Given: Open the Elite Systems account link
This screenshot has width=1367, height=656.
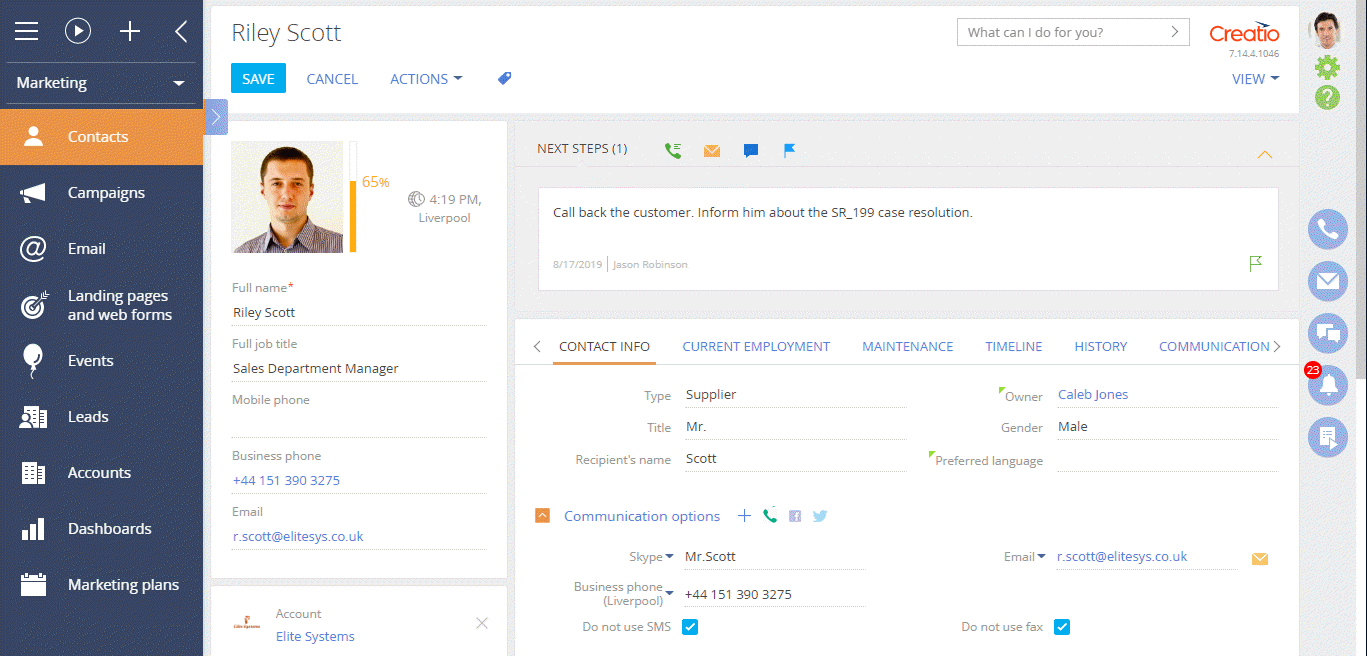Looking at the screenshot, I should tap(314, 635).
